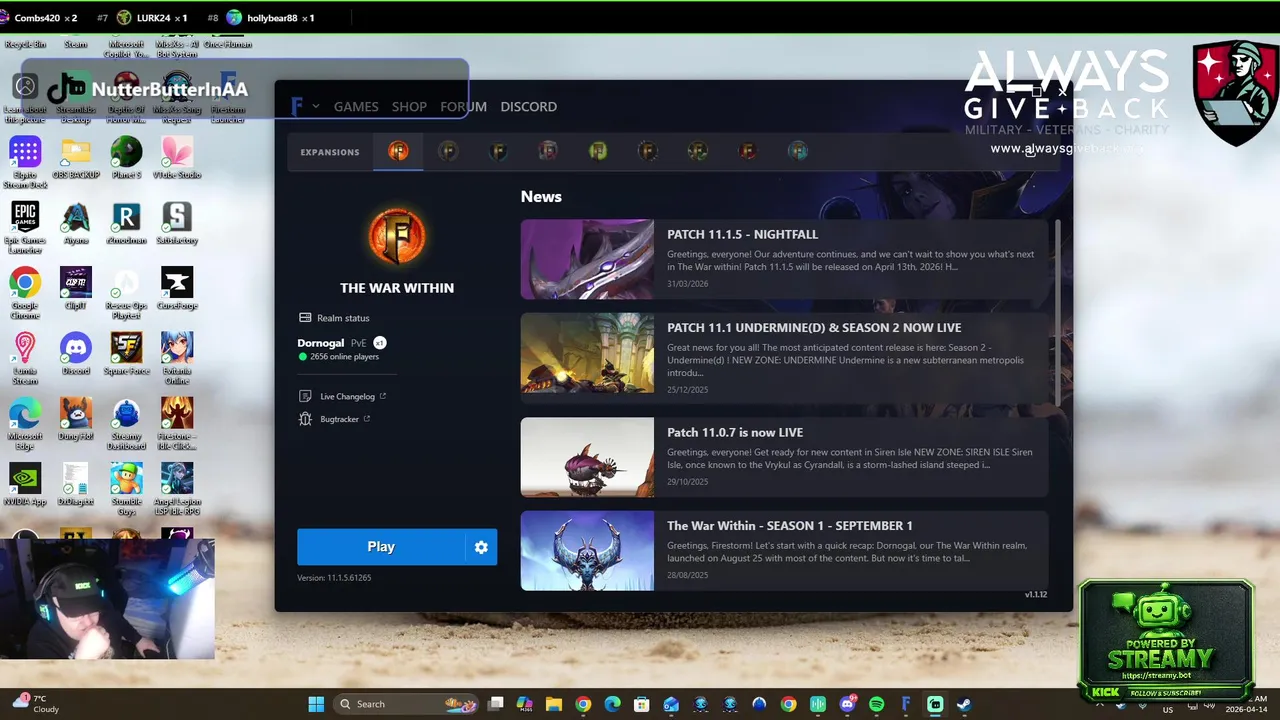This screenshot has width=1280, height=720.
Task: Open Satisfactory desktop shortcut
Action: coord(177,223)
